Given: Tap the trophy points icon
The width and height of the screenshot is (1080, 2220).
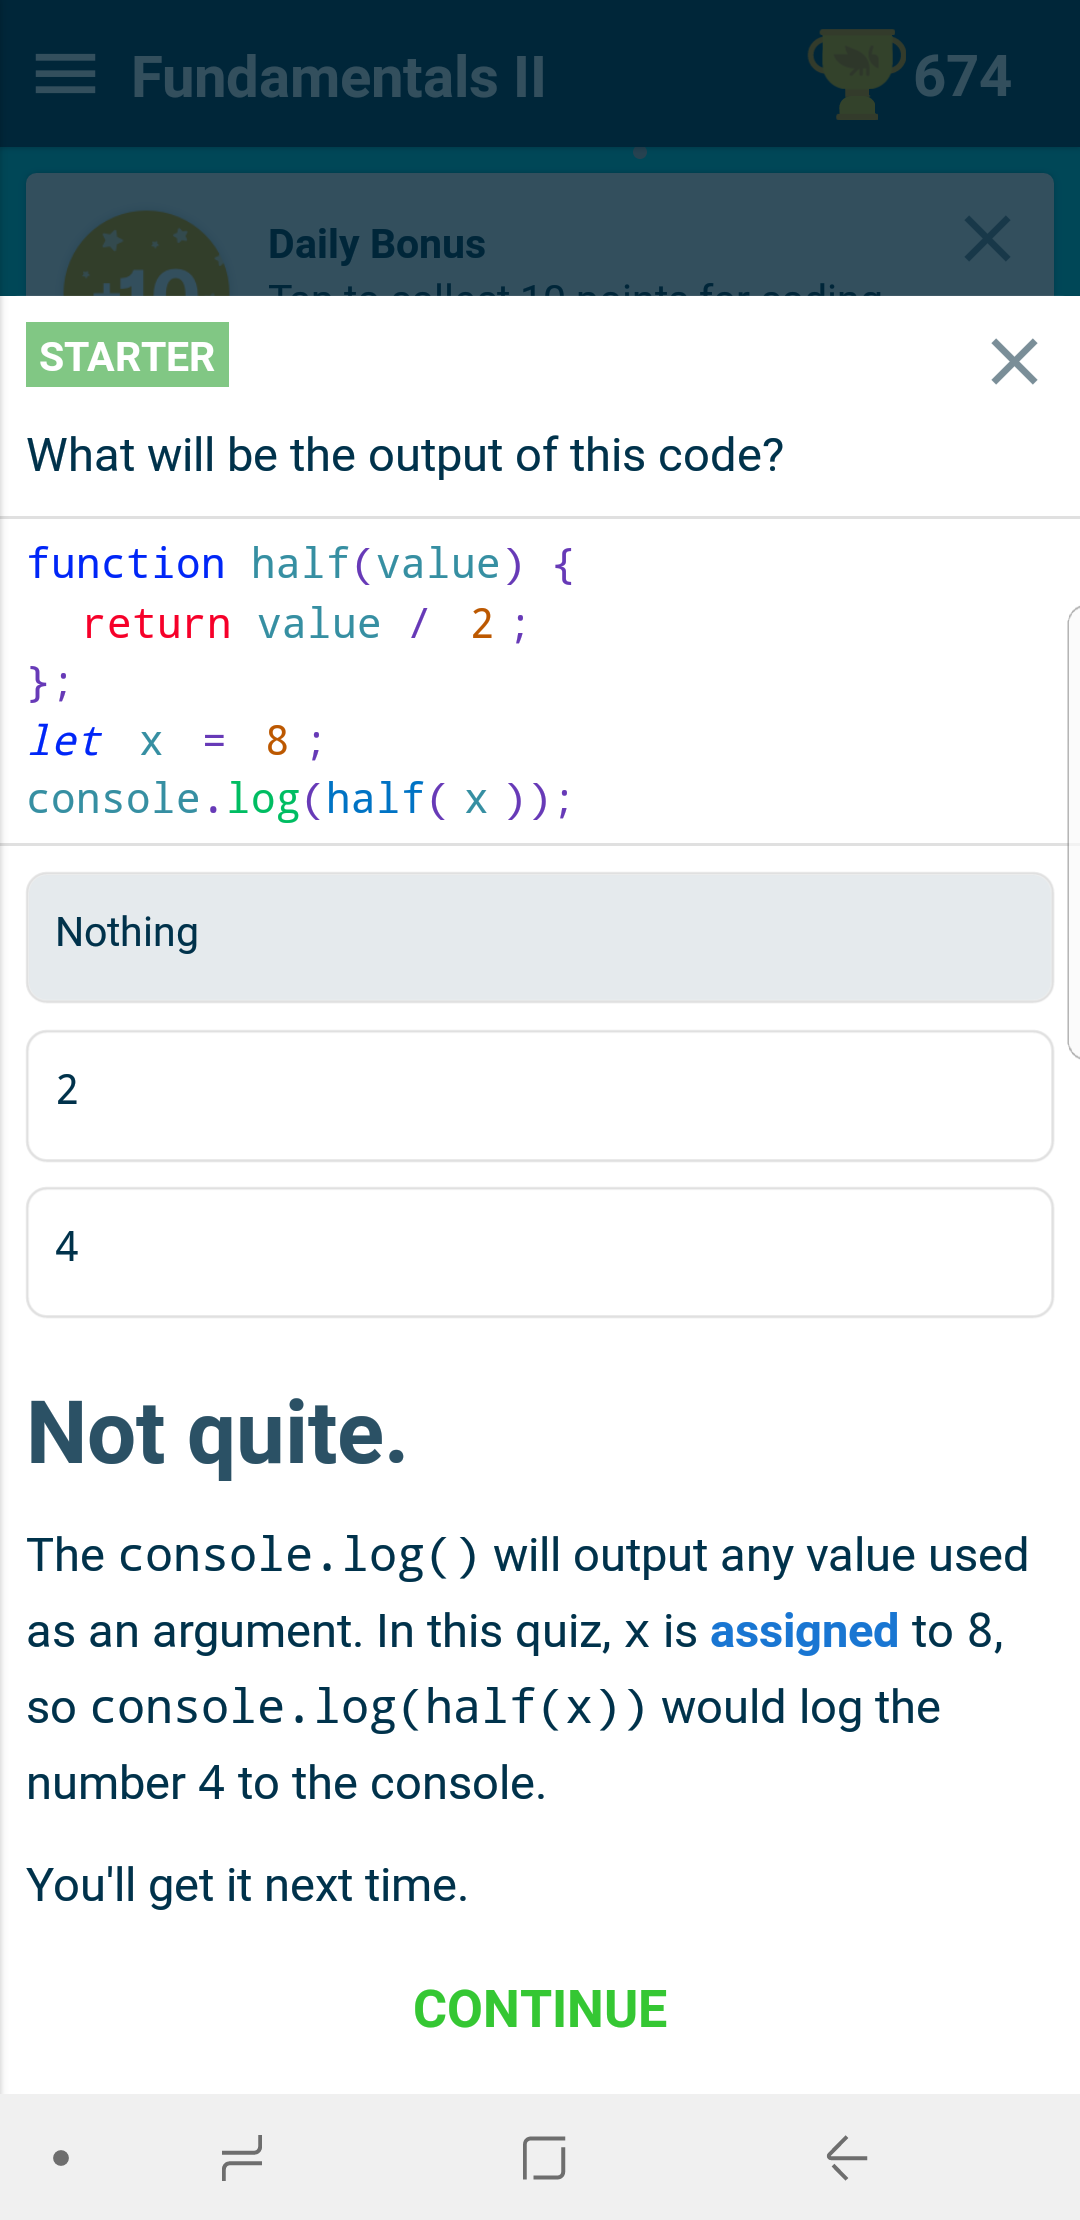Looking at the screenshot, I should click(857, 75).
